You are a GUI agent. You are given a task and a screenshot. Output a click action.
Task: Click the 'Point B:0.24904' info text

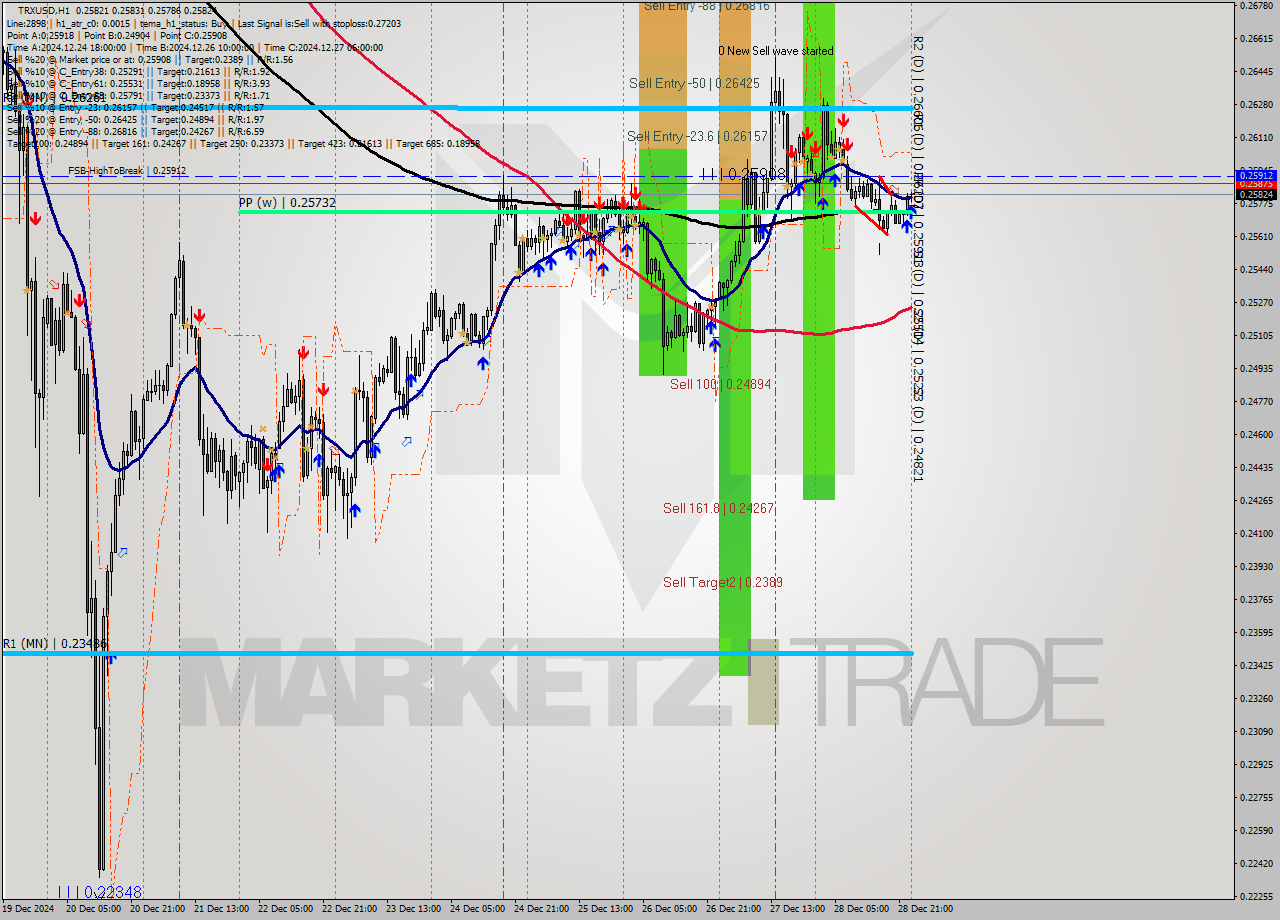point(124,35)
